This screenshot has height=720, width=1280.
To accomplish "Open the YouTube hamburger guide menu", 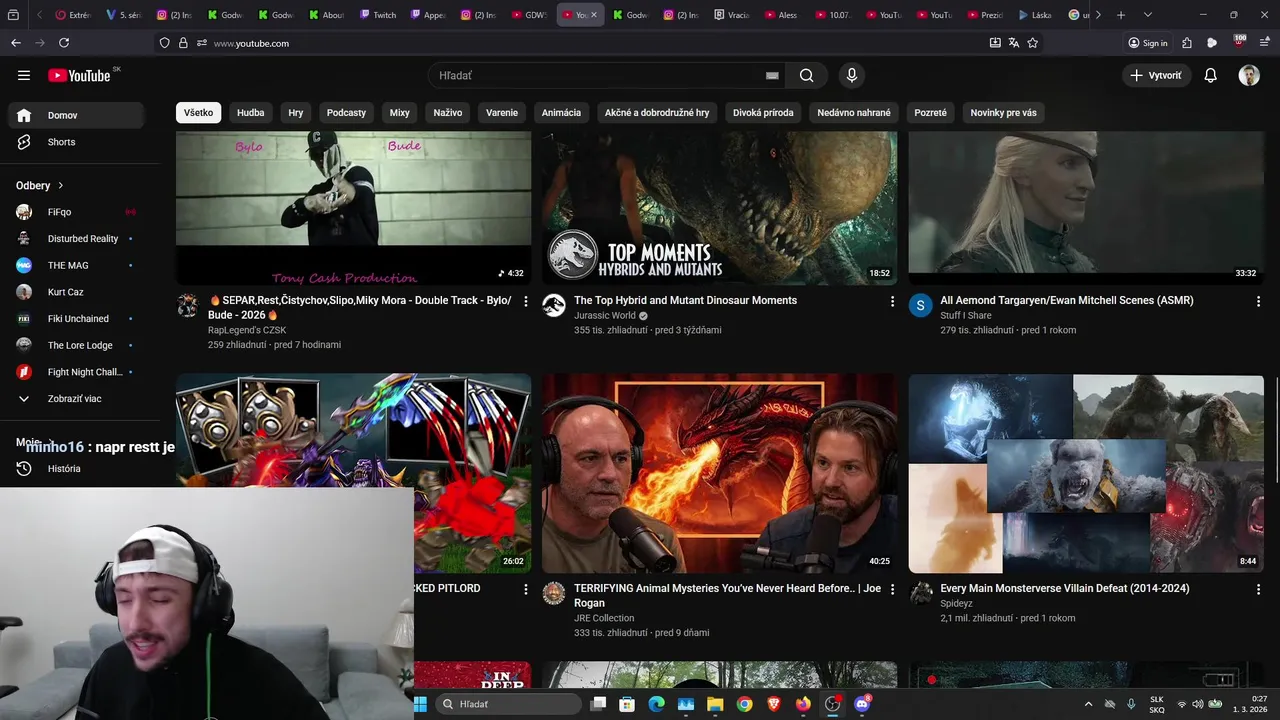I will [24, 75].
